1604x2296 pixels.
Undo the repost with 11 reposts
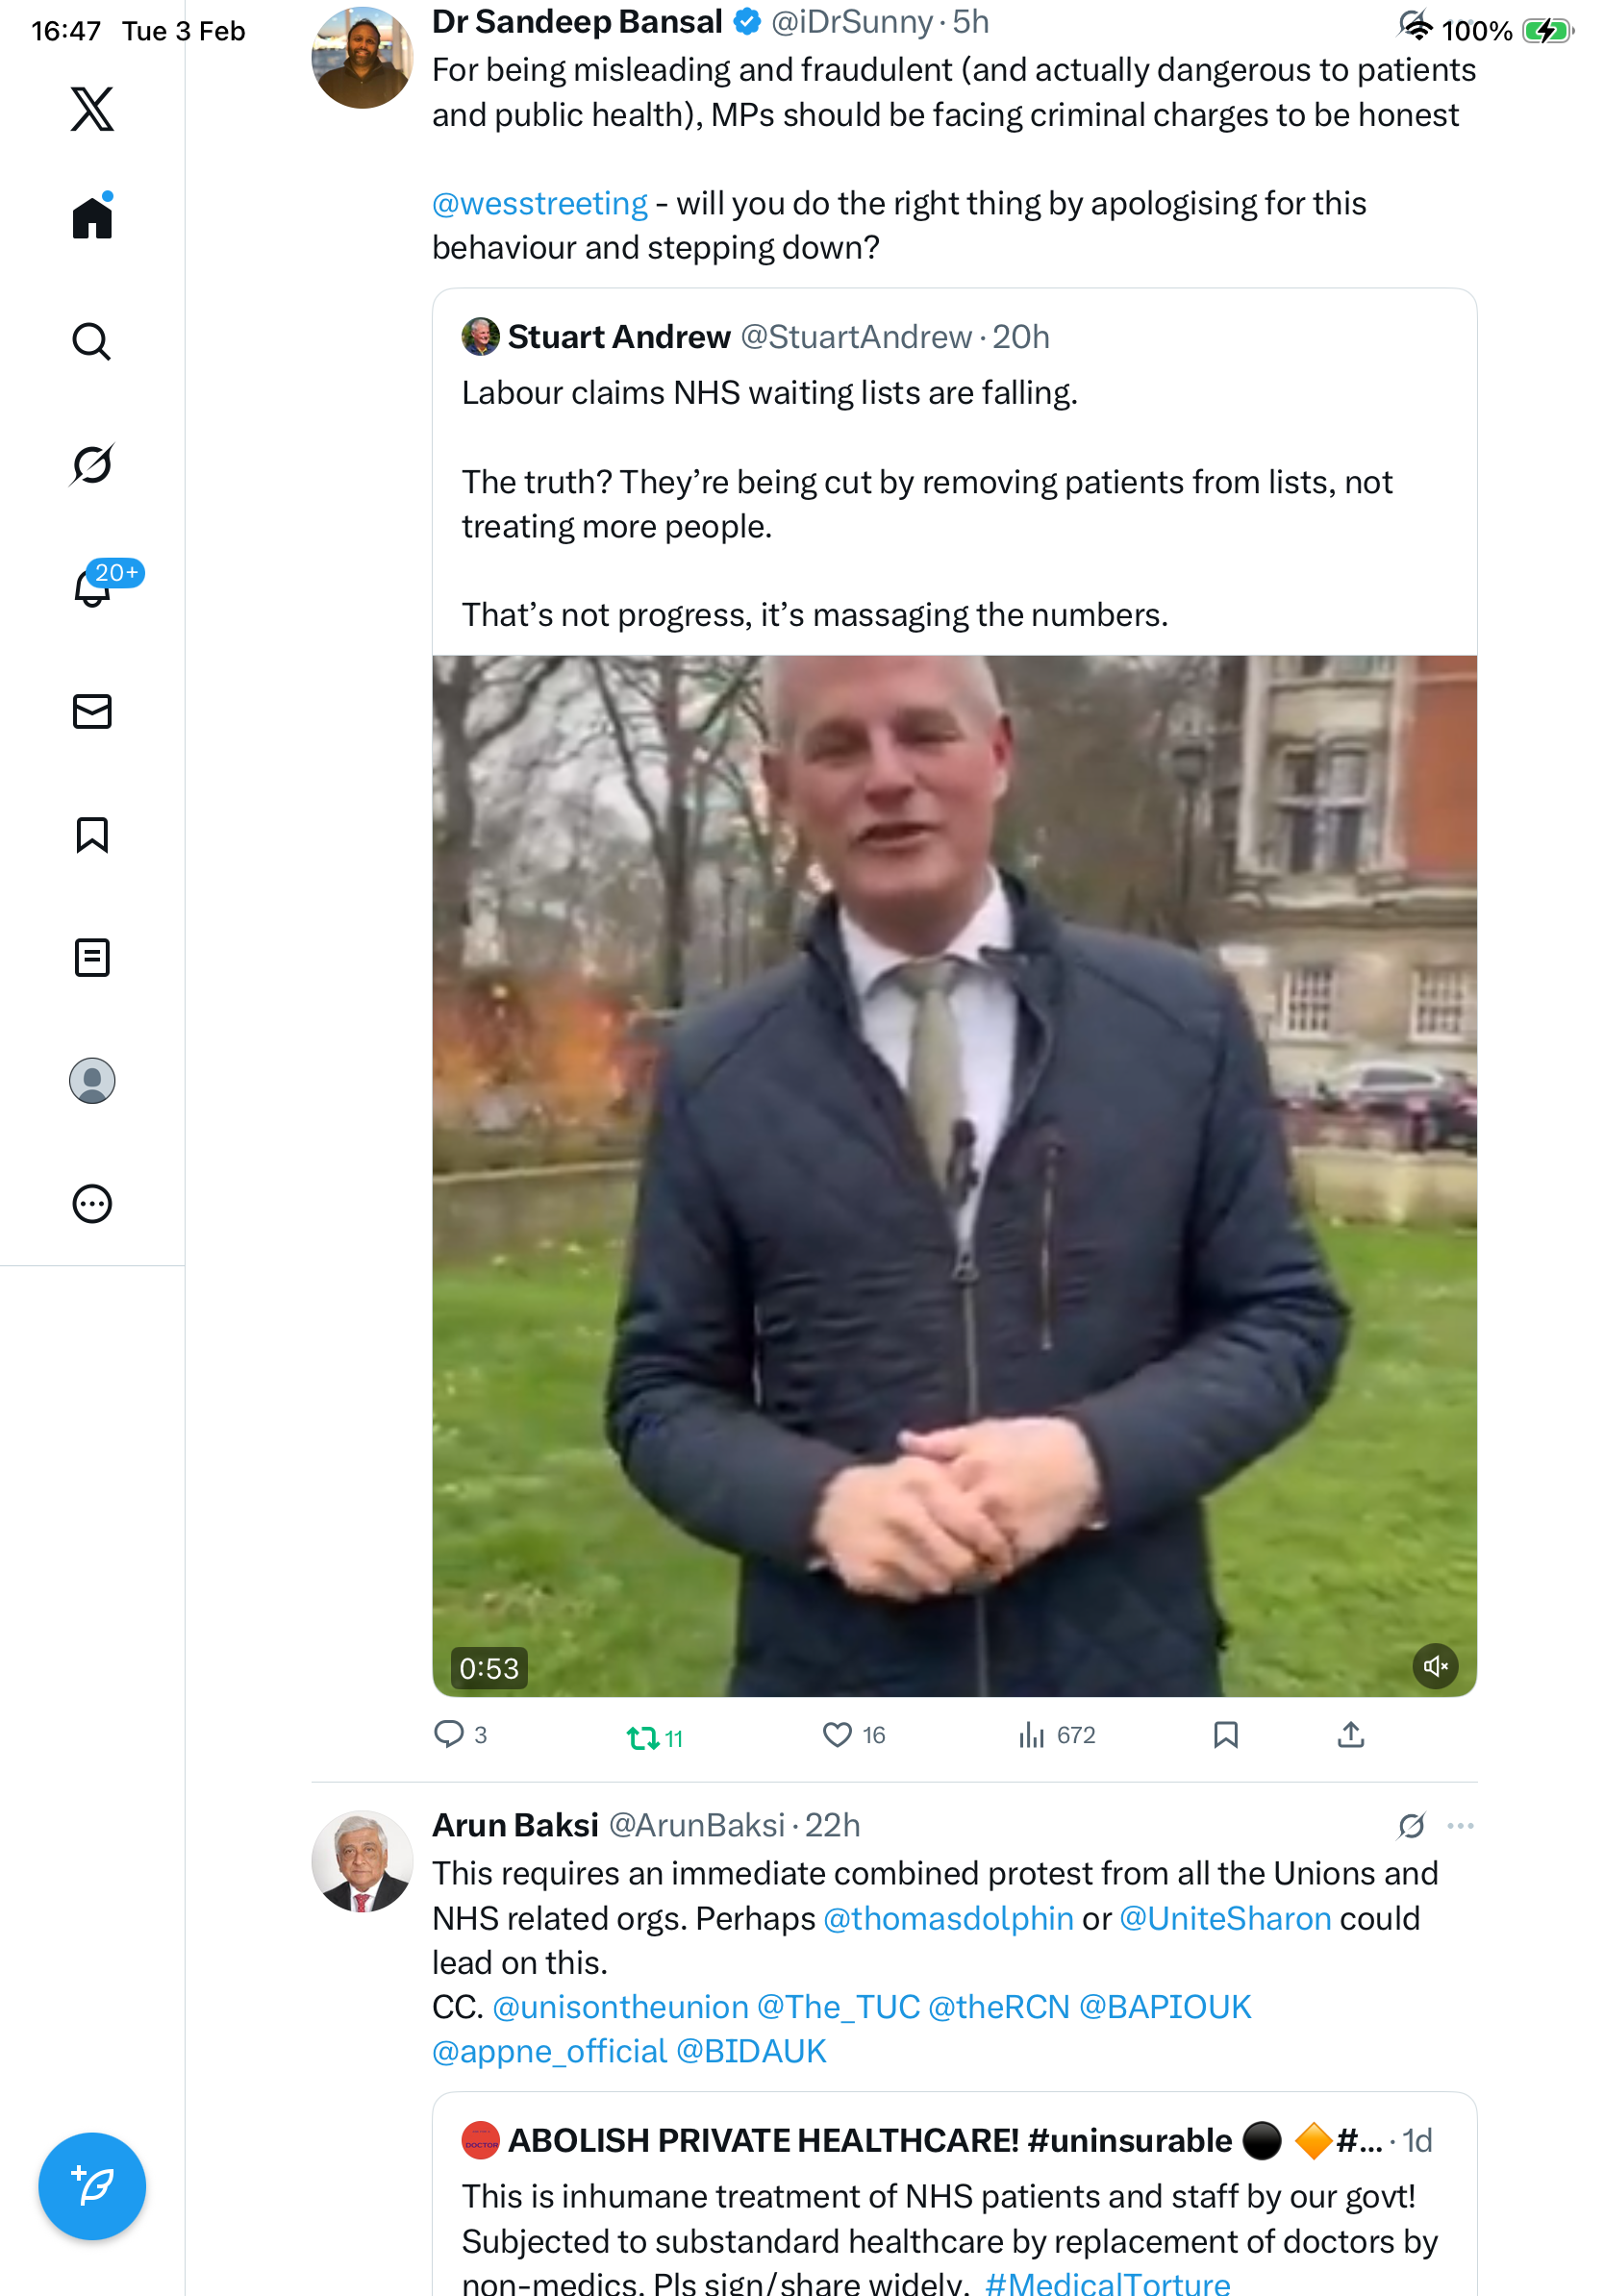pyautogui.click(x=642, y=1738)
